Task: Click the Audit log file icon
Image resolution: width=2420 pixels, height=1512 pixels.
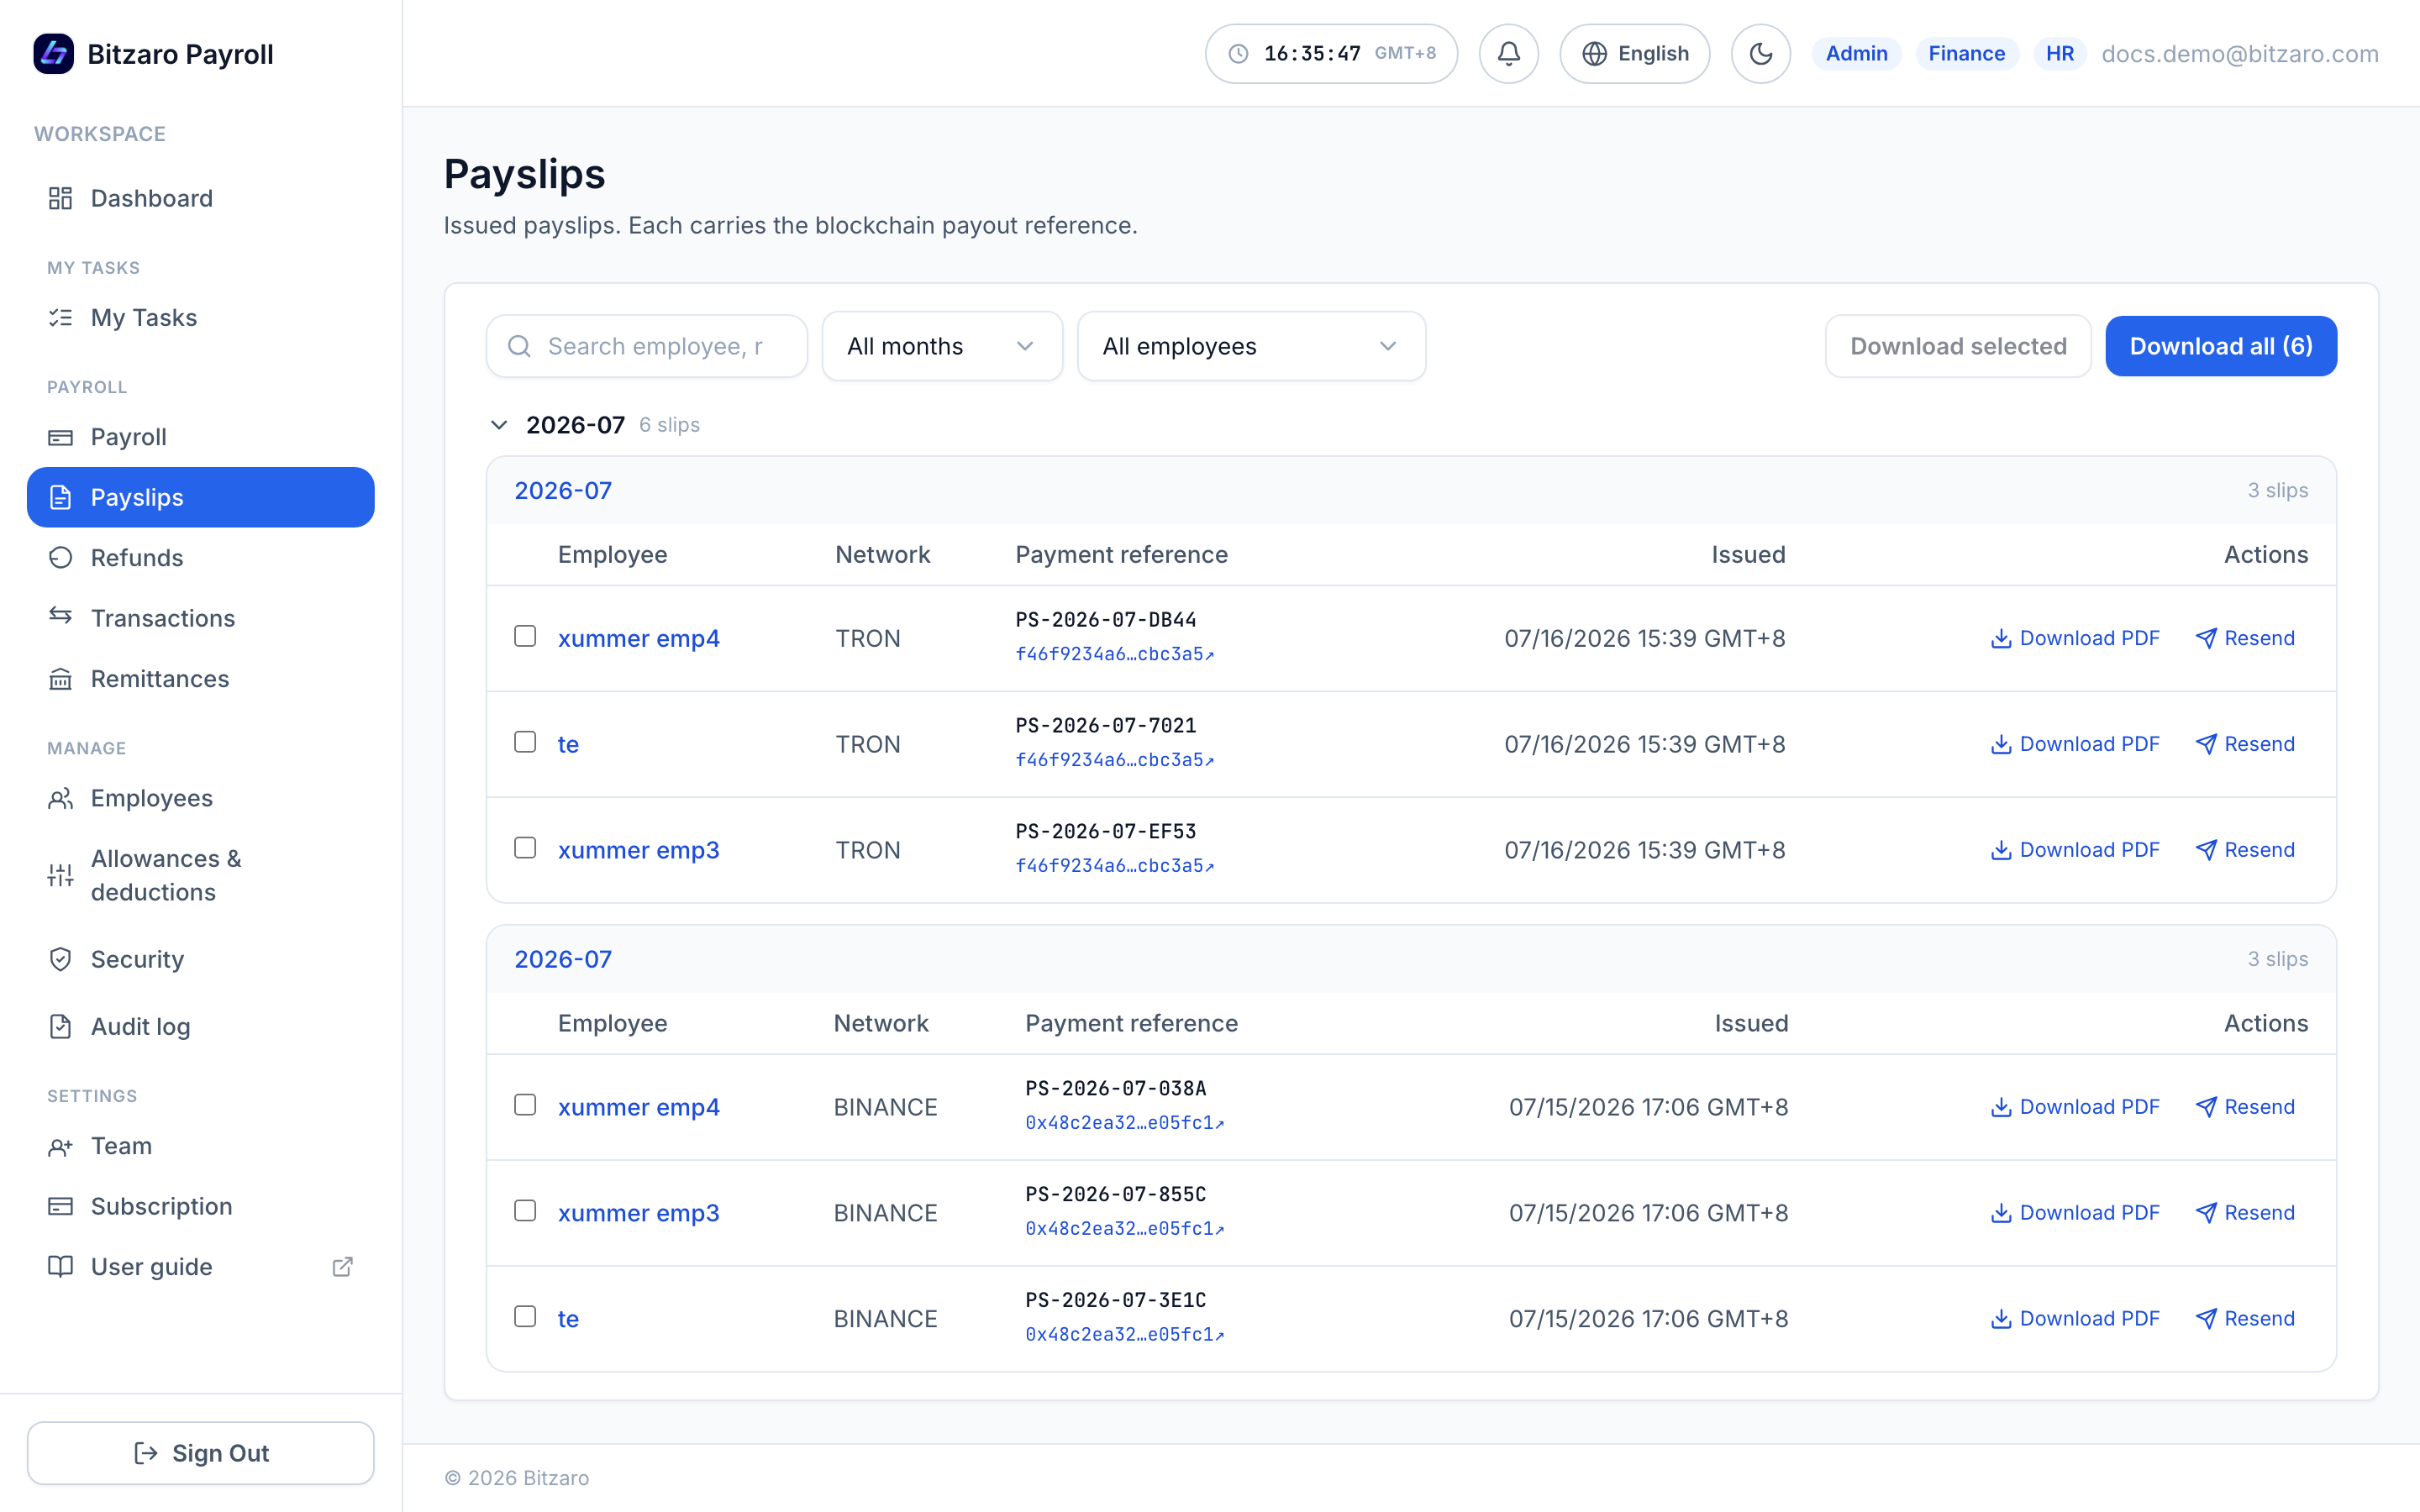Action: [60, 1026]
